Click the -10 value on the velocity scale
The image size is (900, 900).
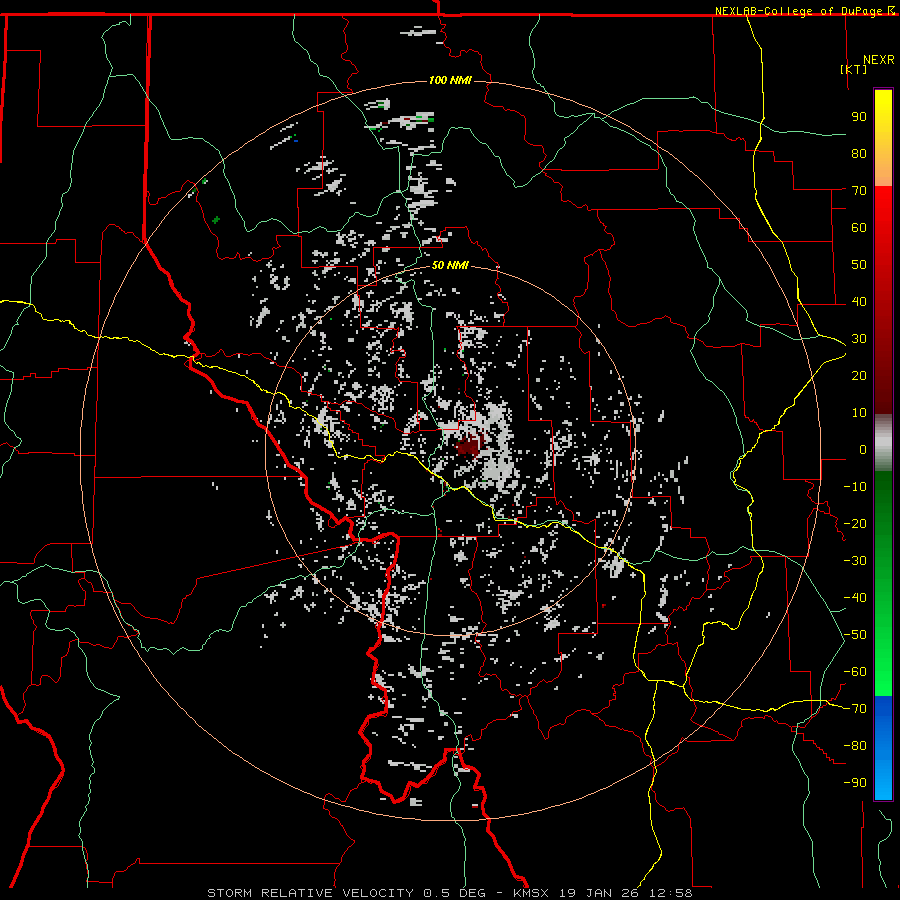855,487
